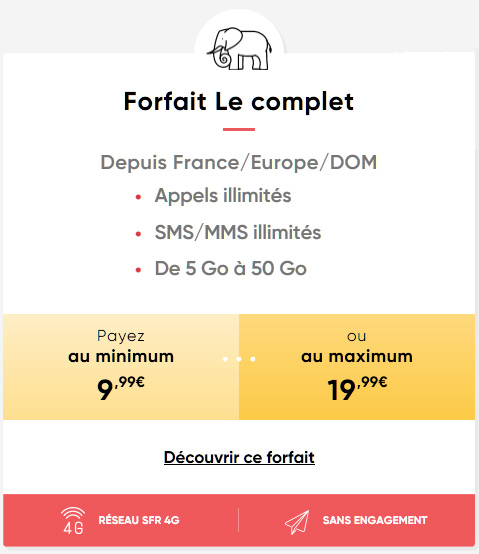Click the red bullet before De 5 Go

pyautogui.click(x=138, y=270)
